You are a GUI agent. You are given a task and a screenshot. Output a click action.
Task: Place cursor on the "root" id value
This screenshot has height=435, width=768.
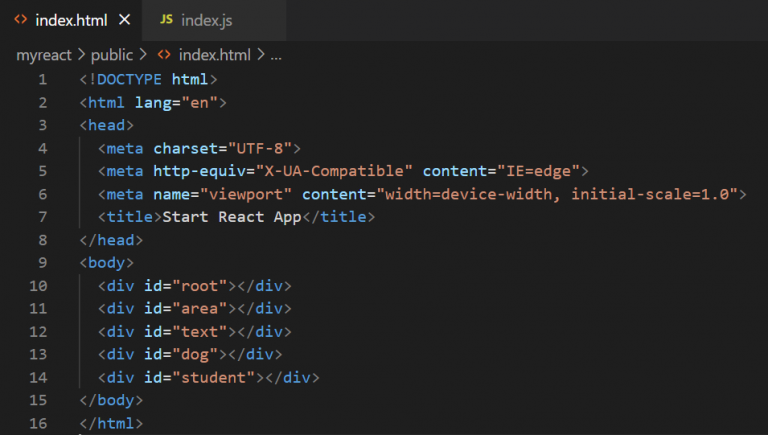tap(204, 286)
